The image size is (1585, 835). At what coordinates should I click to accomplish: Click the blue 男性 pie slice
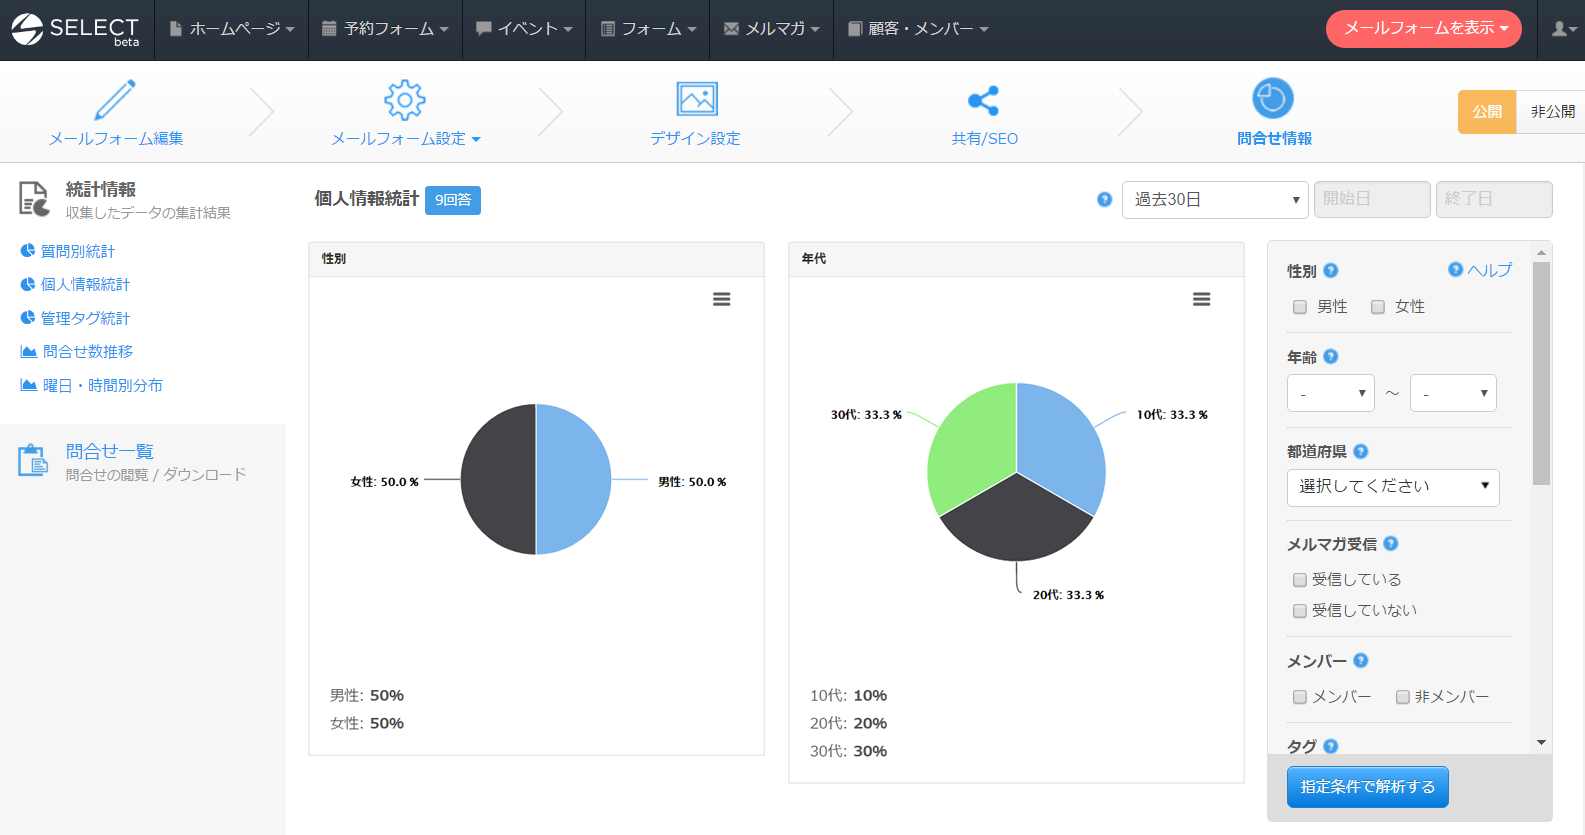coord(575,480)
